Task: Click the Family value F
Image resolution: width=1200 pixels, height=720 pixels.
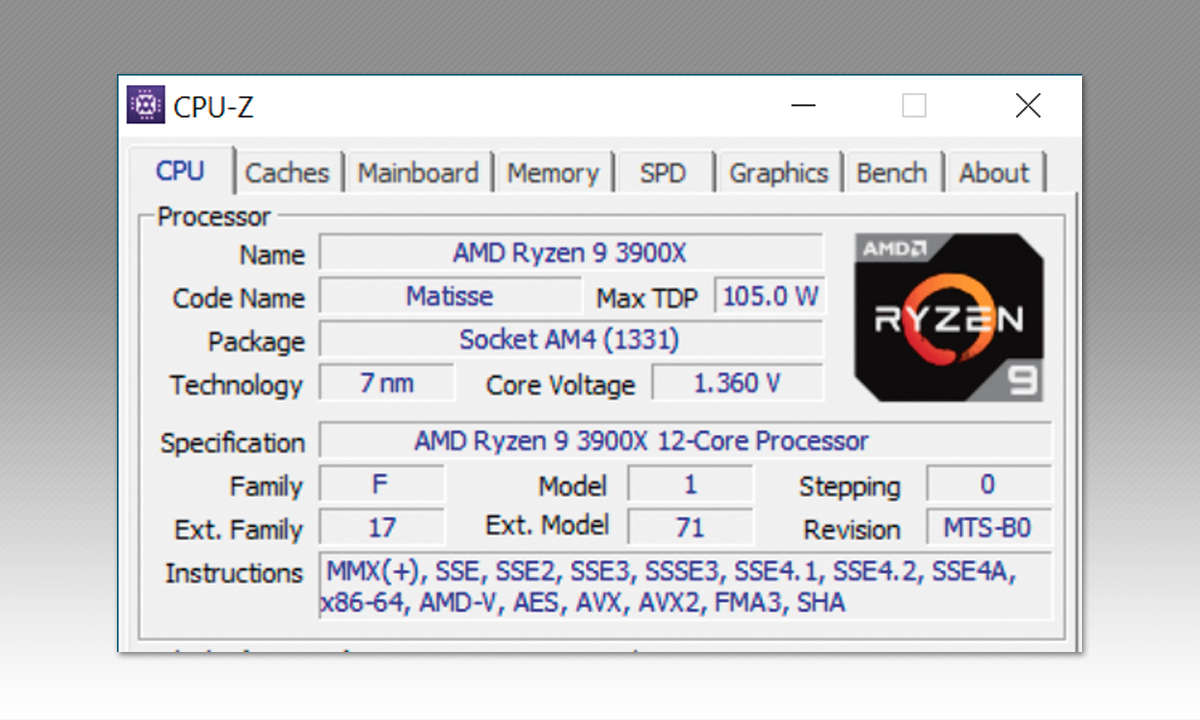Action: 382,485
